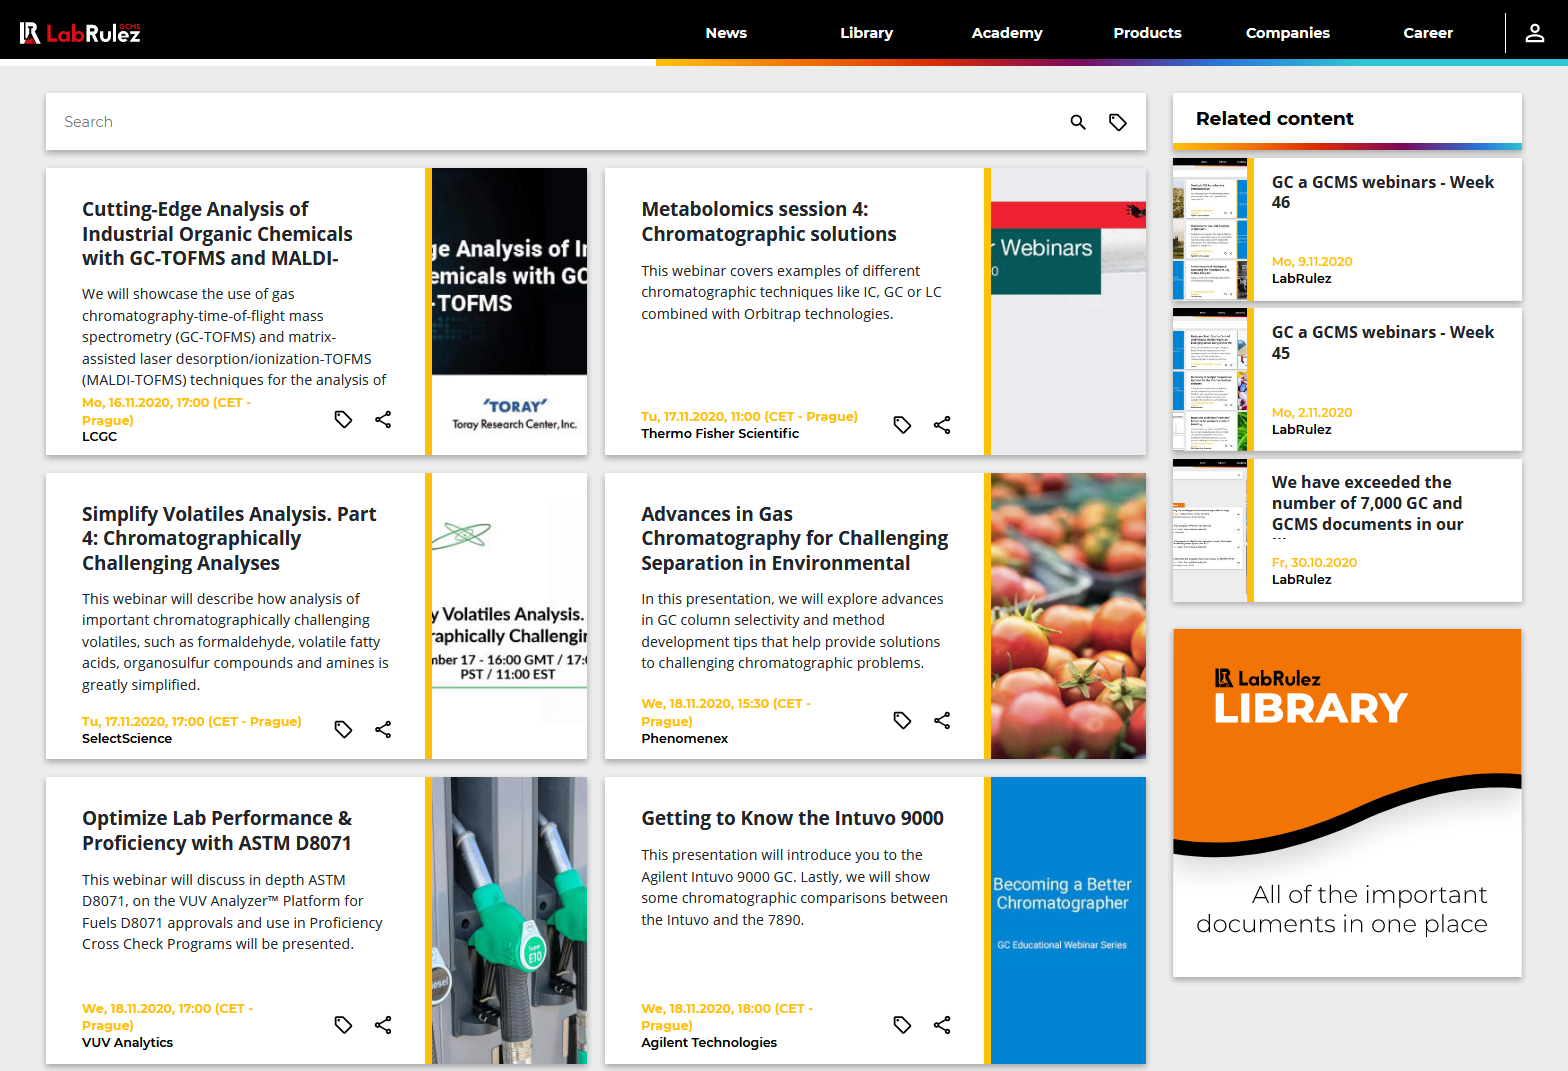Share the Simplify Volatiles Analysis webinar
Screen dimensions: 1568x1071
(x=383, y=729)
